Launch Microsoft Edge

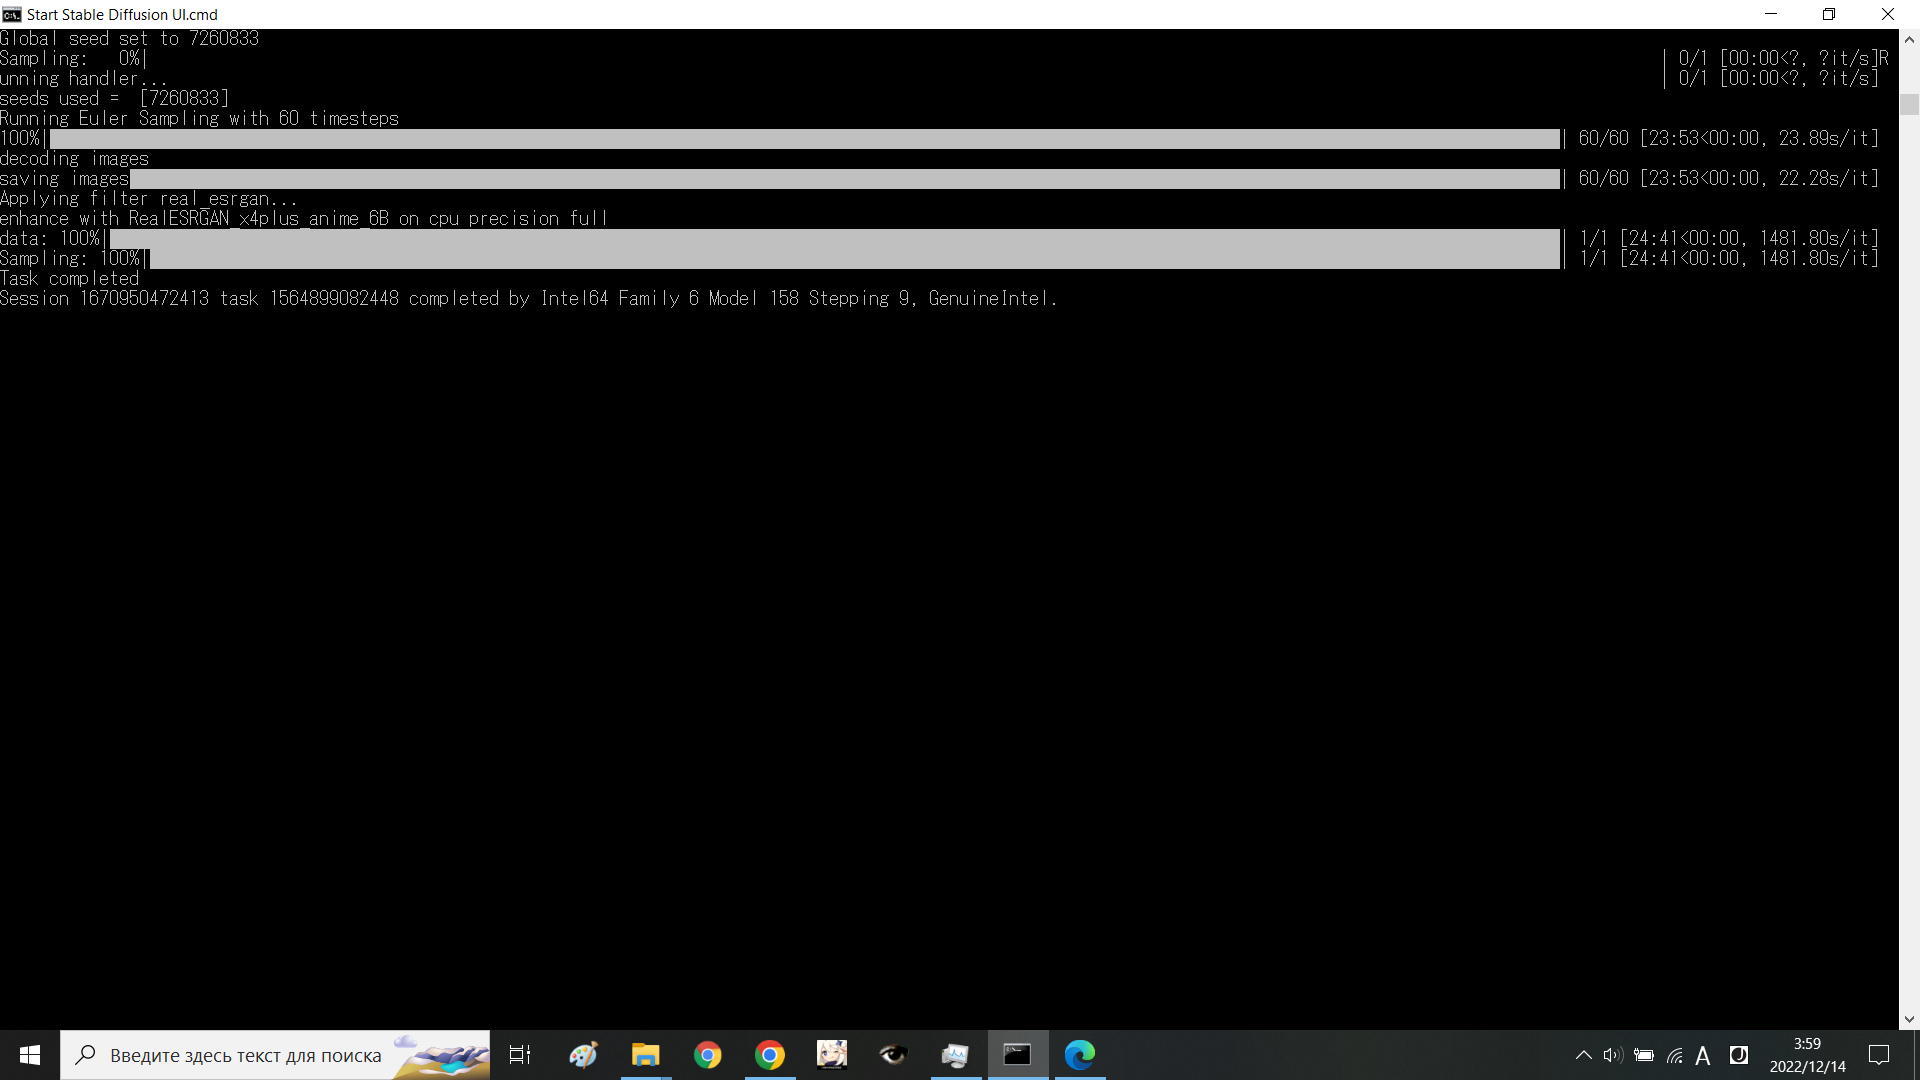(x=1080, y=1055)
